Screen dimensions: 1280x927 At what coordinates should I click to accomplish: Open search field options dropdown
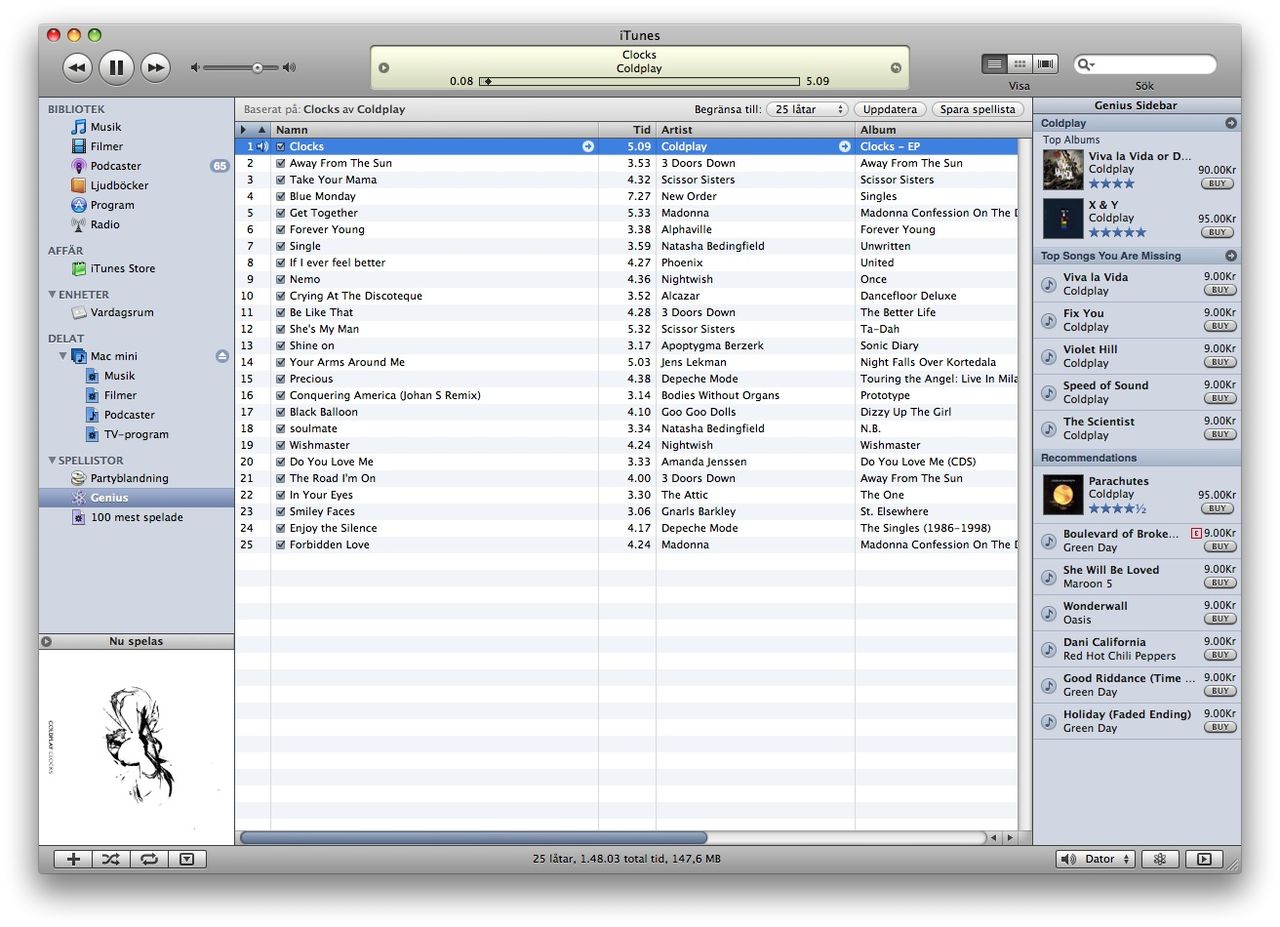1086,64
